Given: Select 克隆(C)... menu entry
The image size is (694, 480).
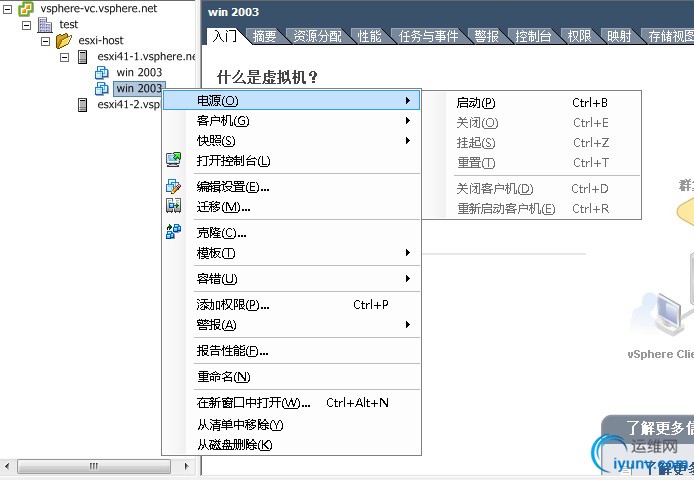Looking at the screenshot, I should pyautogui.click(x=292, y=232).
